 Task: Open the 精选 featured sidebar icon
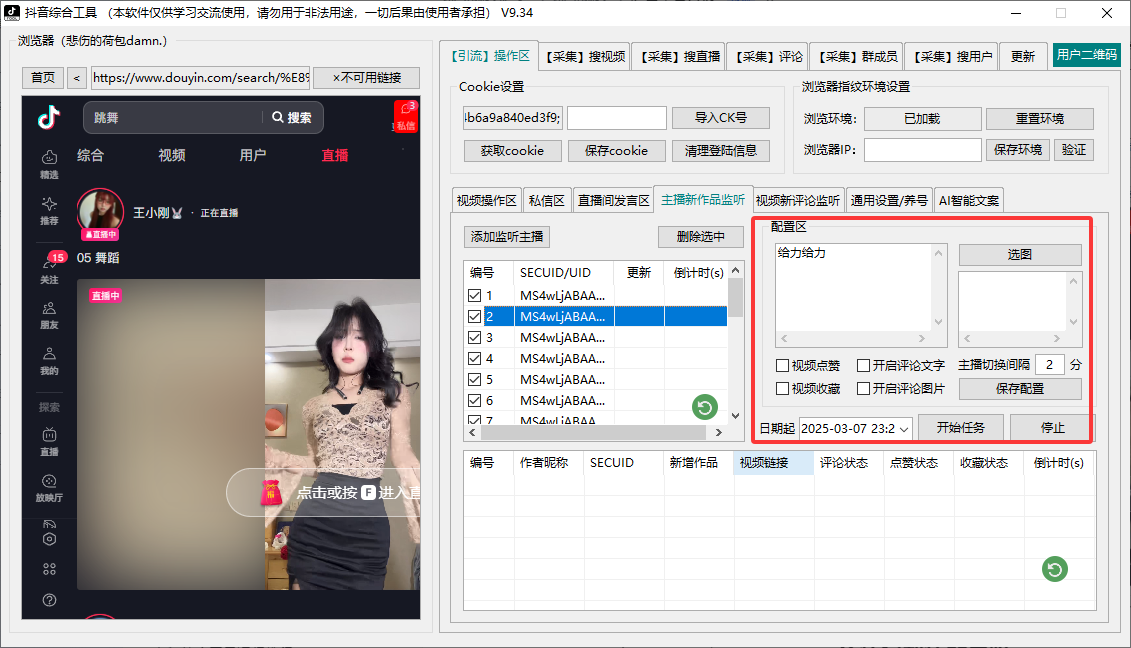49,163
